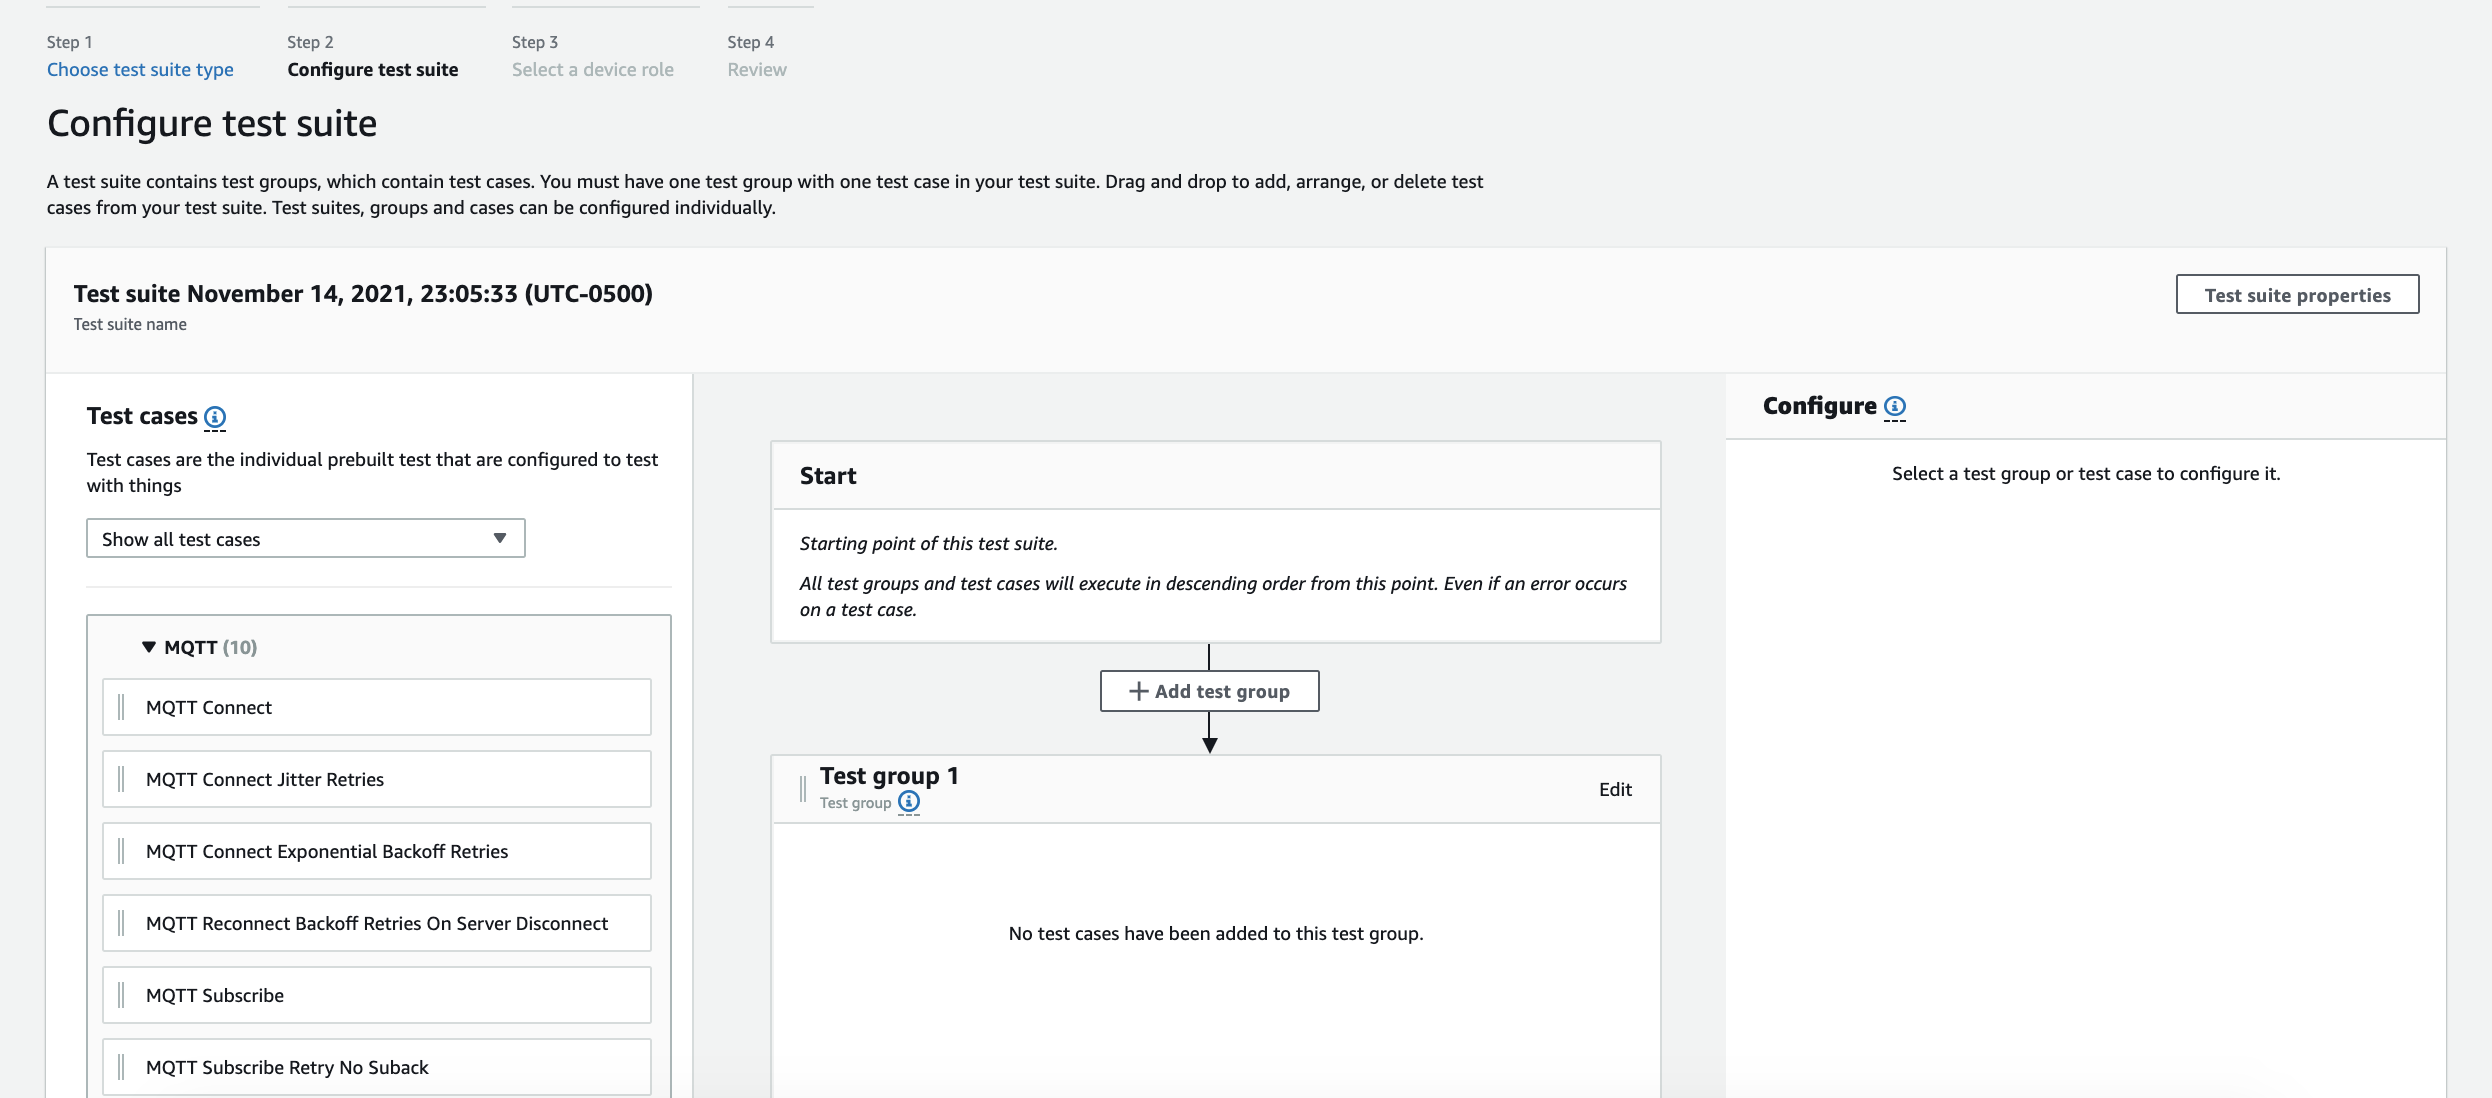Select MQTT Connect Exponential Backoff Retries case
This screenshot has width=2492, height=1098.
click(327, 851)
